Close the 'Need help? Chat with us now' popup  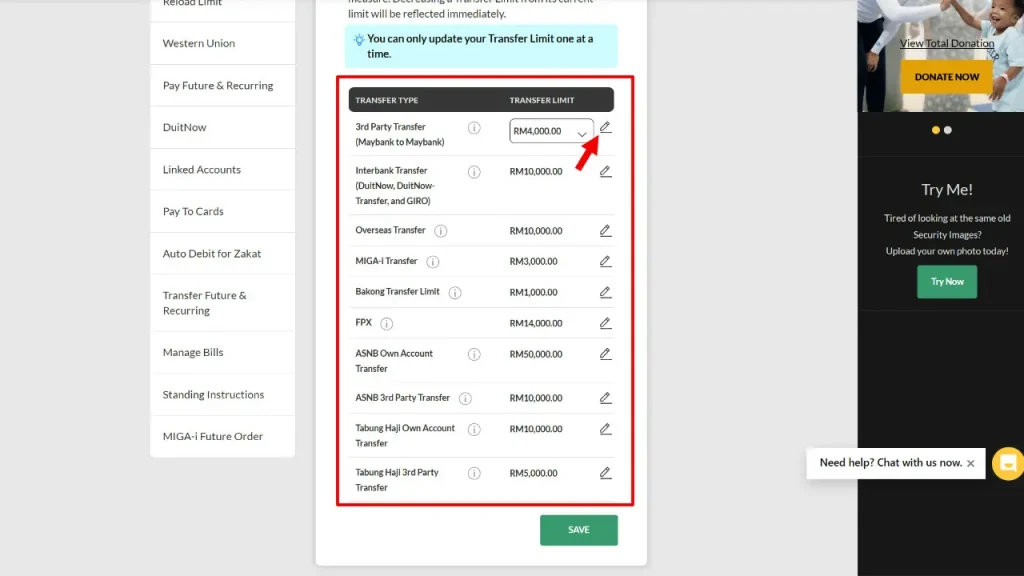[x=970, y=463]
